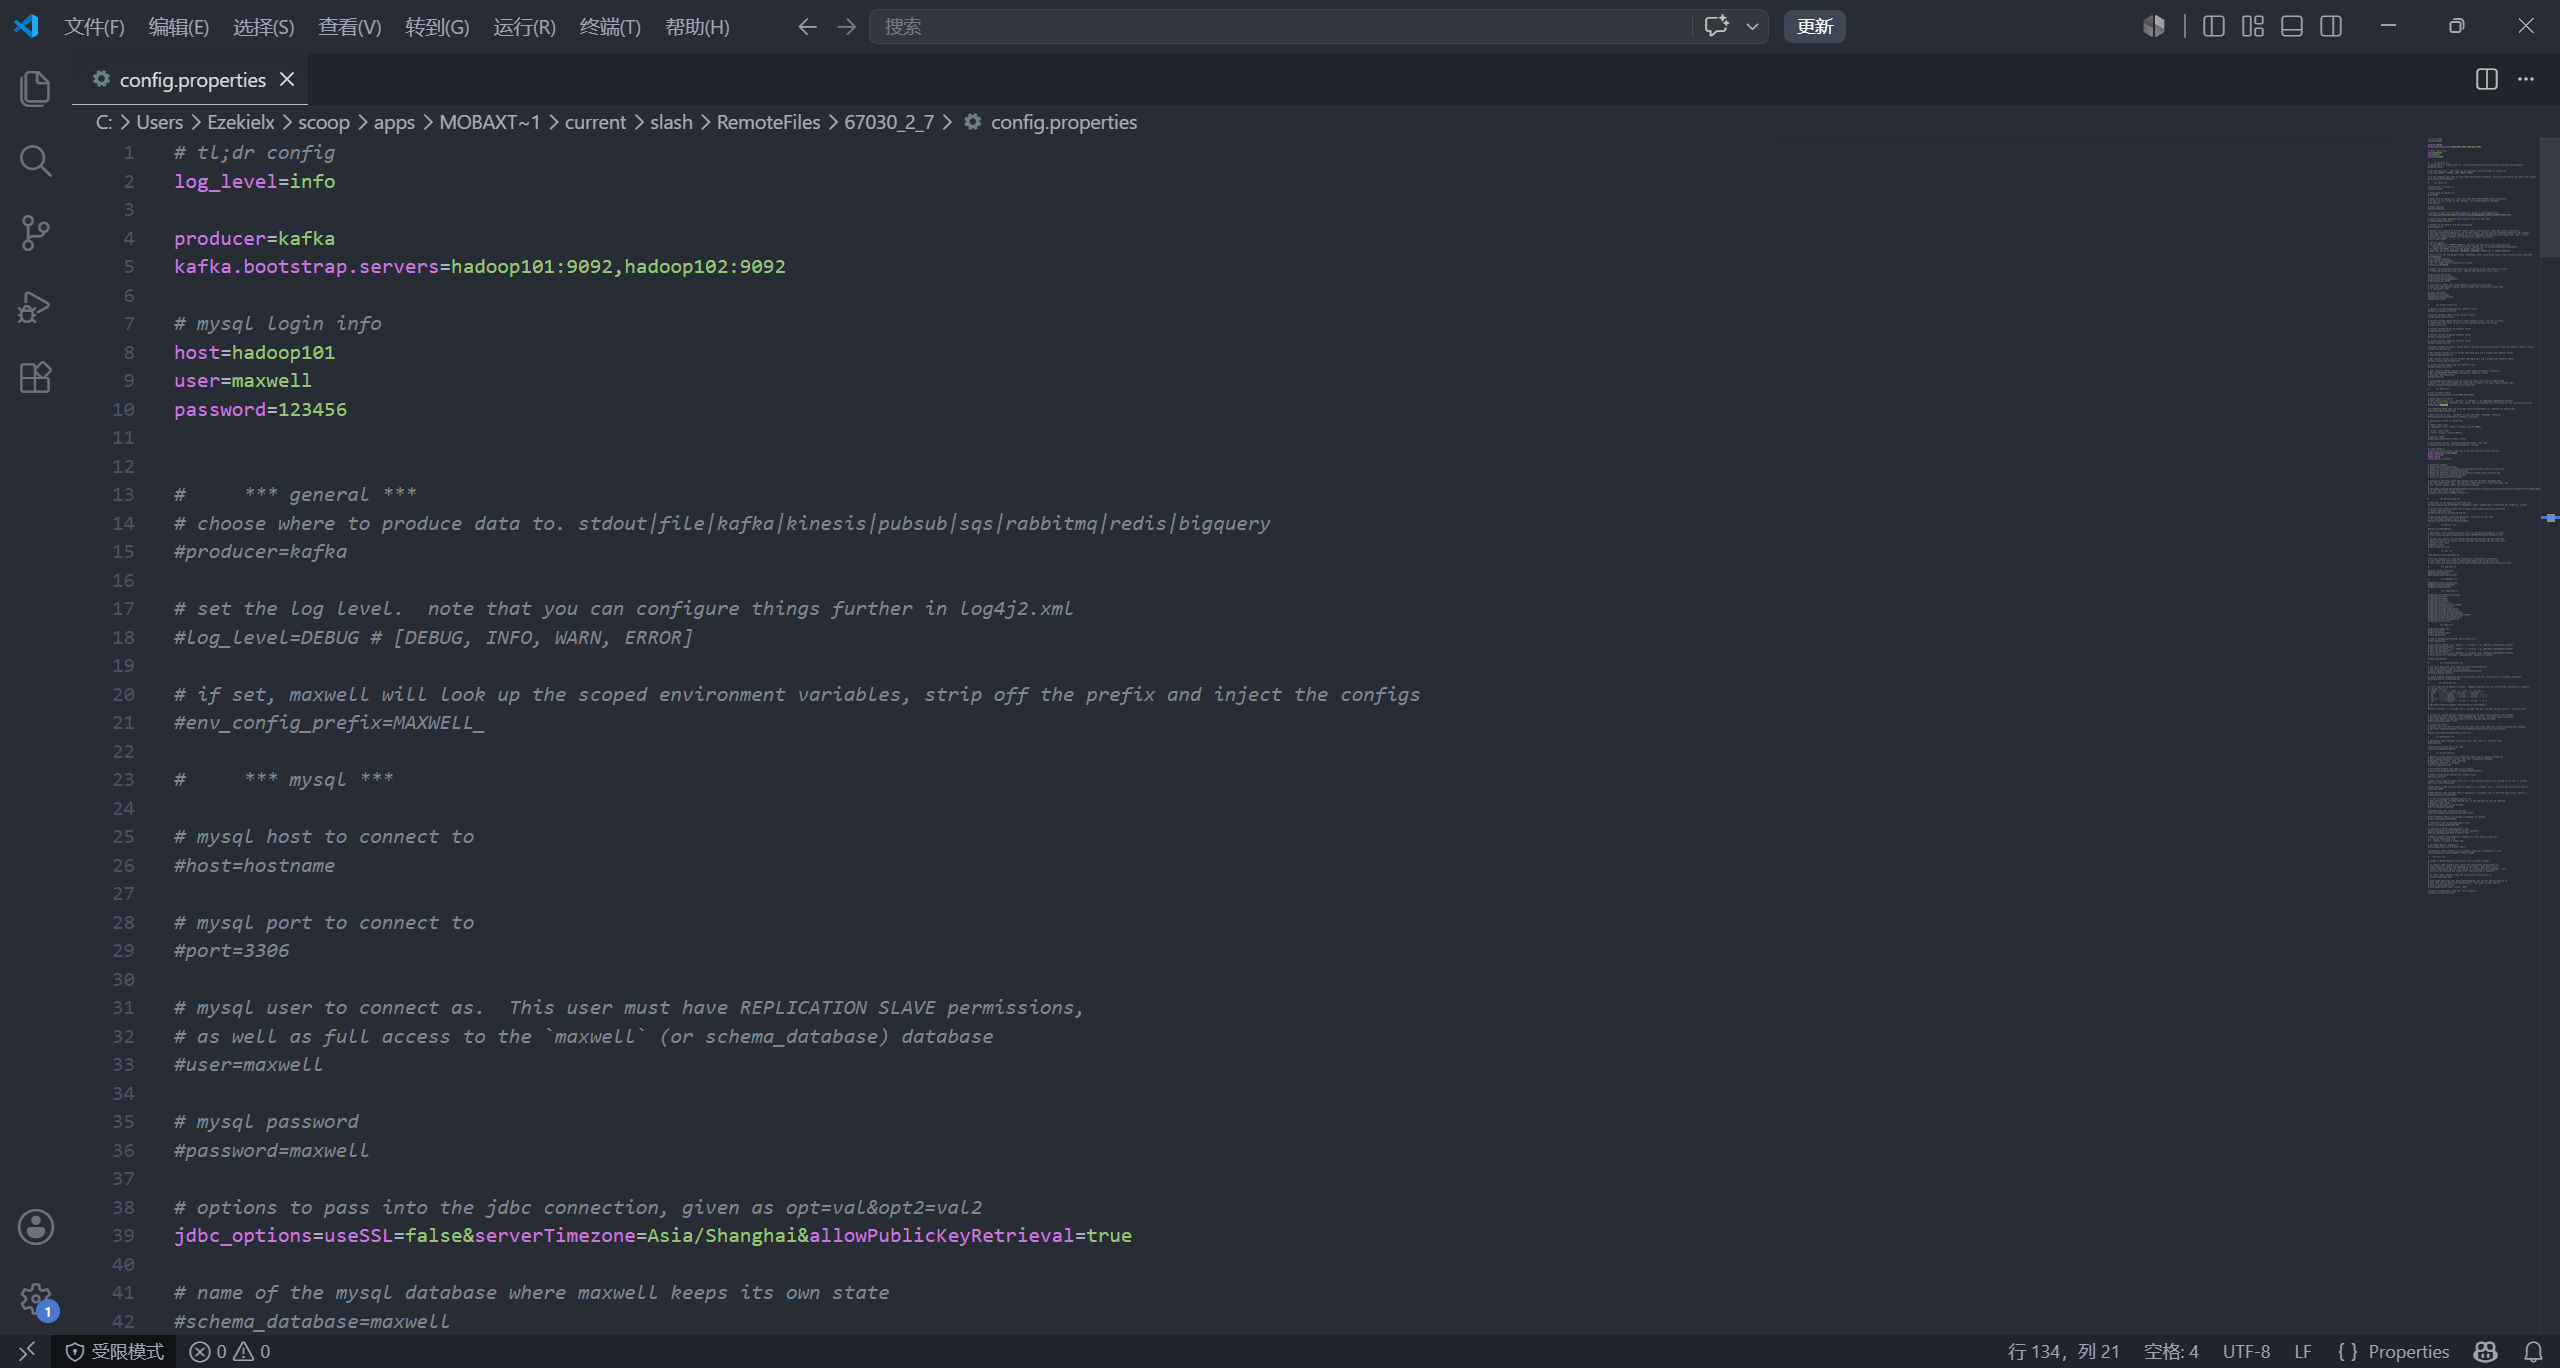Open the MOBAXT~1 breadcrumb dropdown

[490, 122]
